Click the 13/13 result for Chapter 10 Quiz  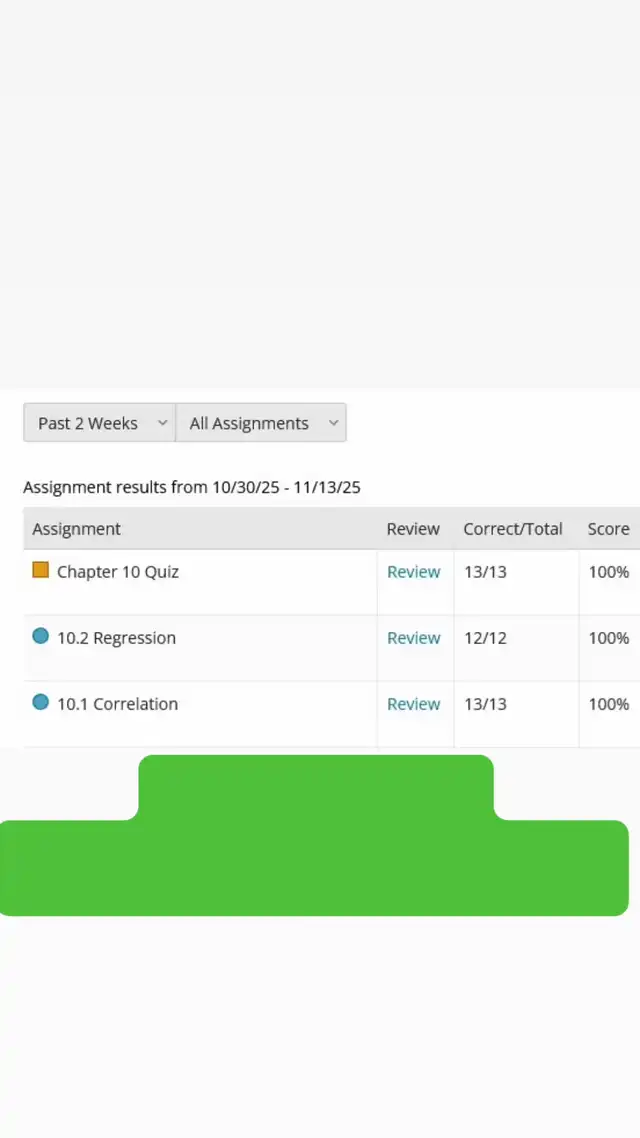pyautogui.click(x=485, y=572)
